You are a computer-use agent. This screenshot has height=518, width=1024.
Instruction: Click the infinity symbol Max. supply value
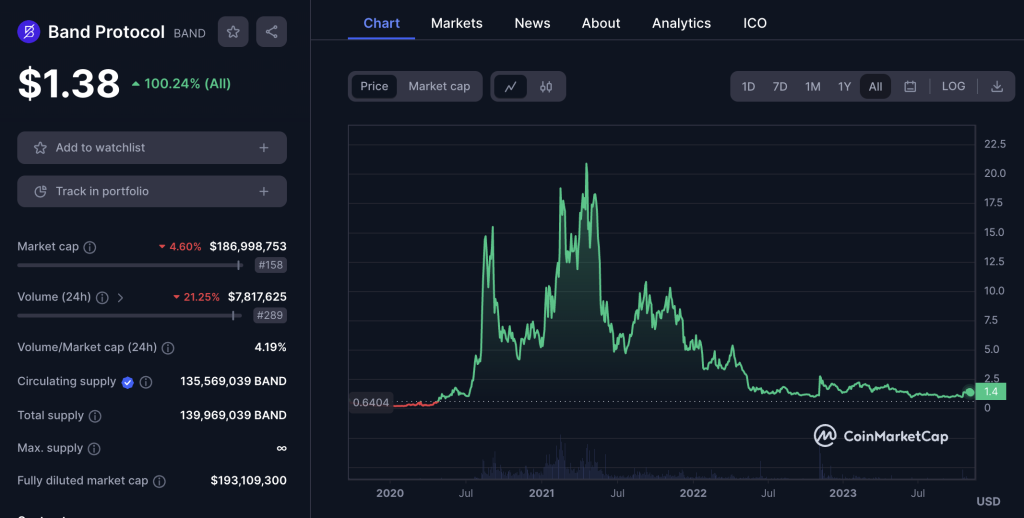[281, 448]
